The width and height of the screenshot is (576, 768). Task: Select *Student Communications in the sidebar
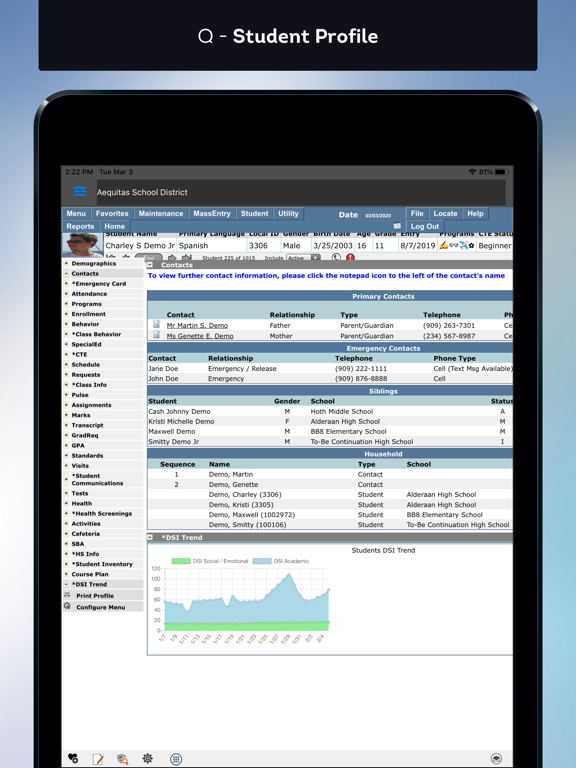97,480
